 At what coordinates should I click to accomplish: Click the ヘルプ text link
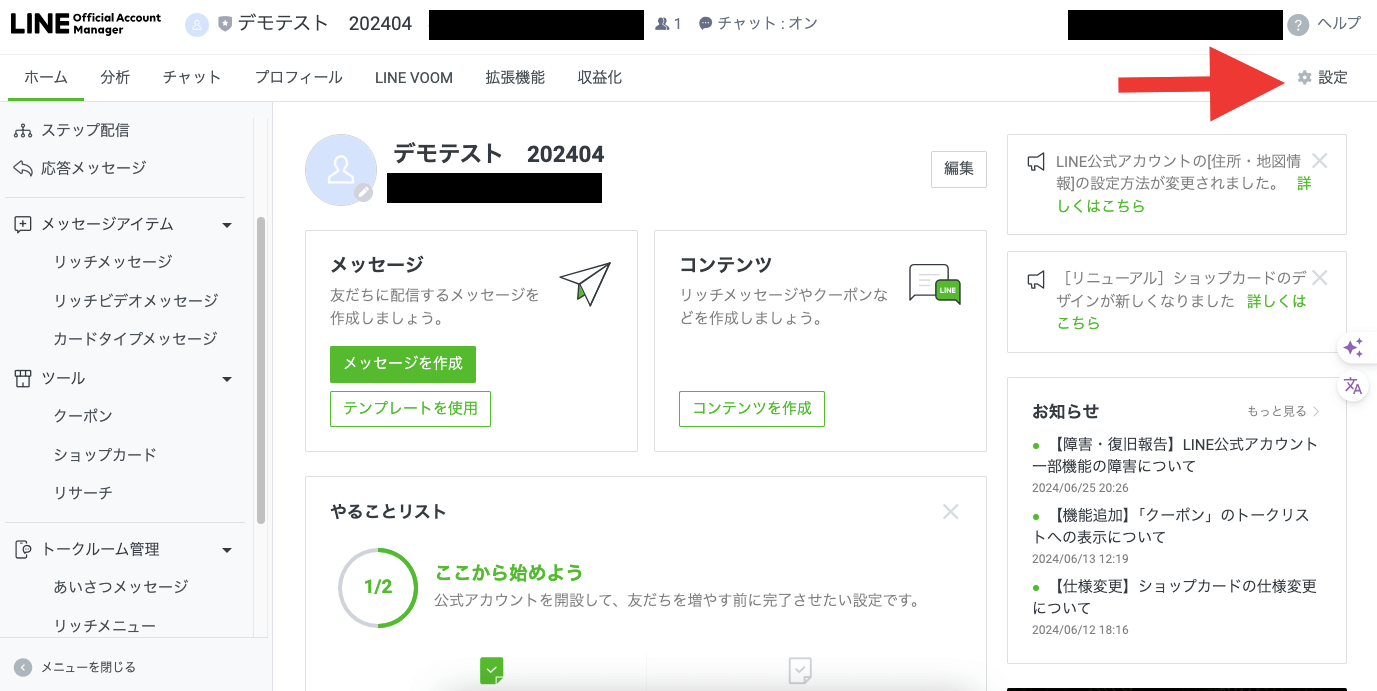[1339, 24]
